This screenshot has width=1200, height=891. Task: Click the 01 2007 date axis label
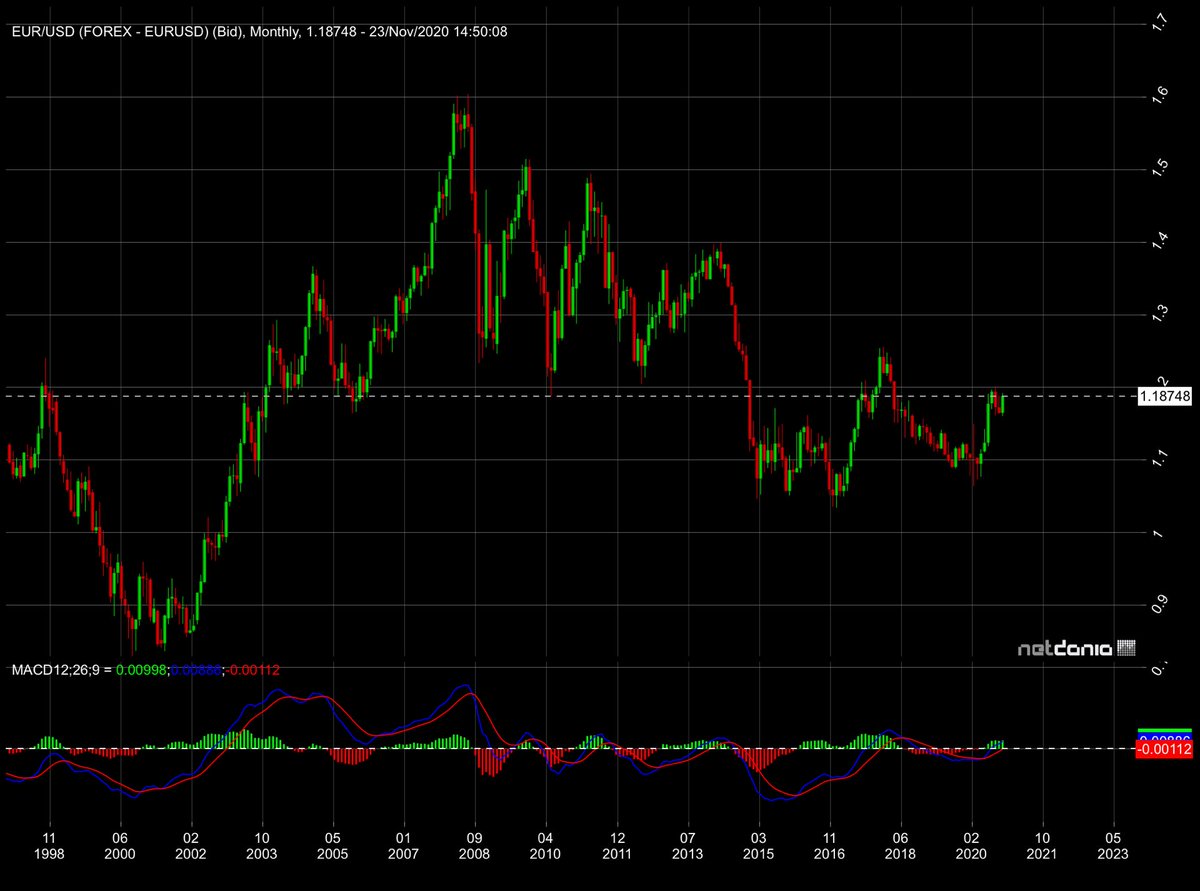click(x=404, y=846)
